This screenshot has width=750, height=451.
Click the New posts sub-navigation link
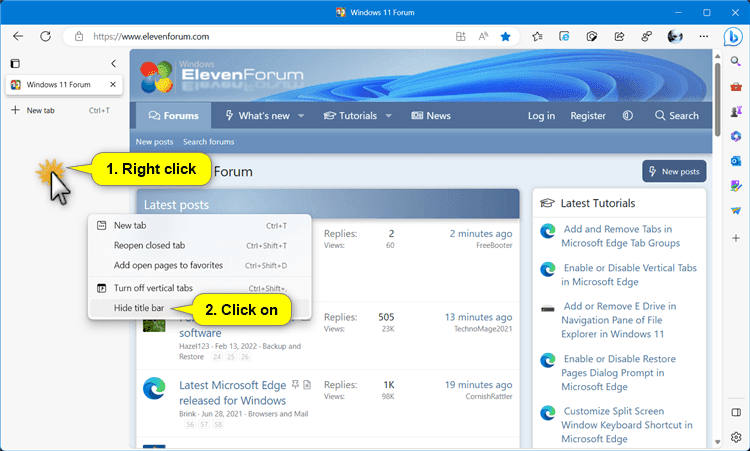pyautogui.click(x=154, y=142)
